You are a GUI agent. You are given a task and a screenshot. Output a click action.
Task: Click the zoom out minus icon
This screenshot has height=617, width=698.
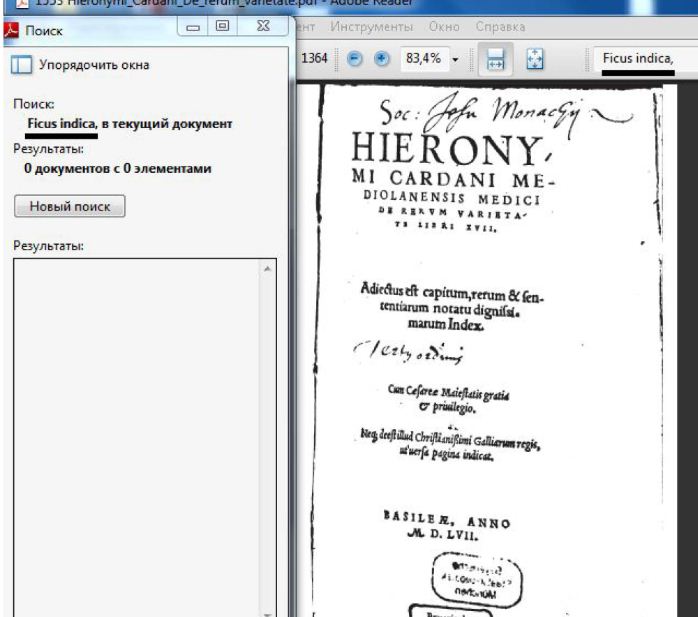tap(356, 60)
